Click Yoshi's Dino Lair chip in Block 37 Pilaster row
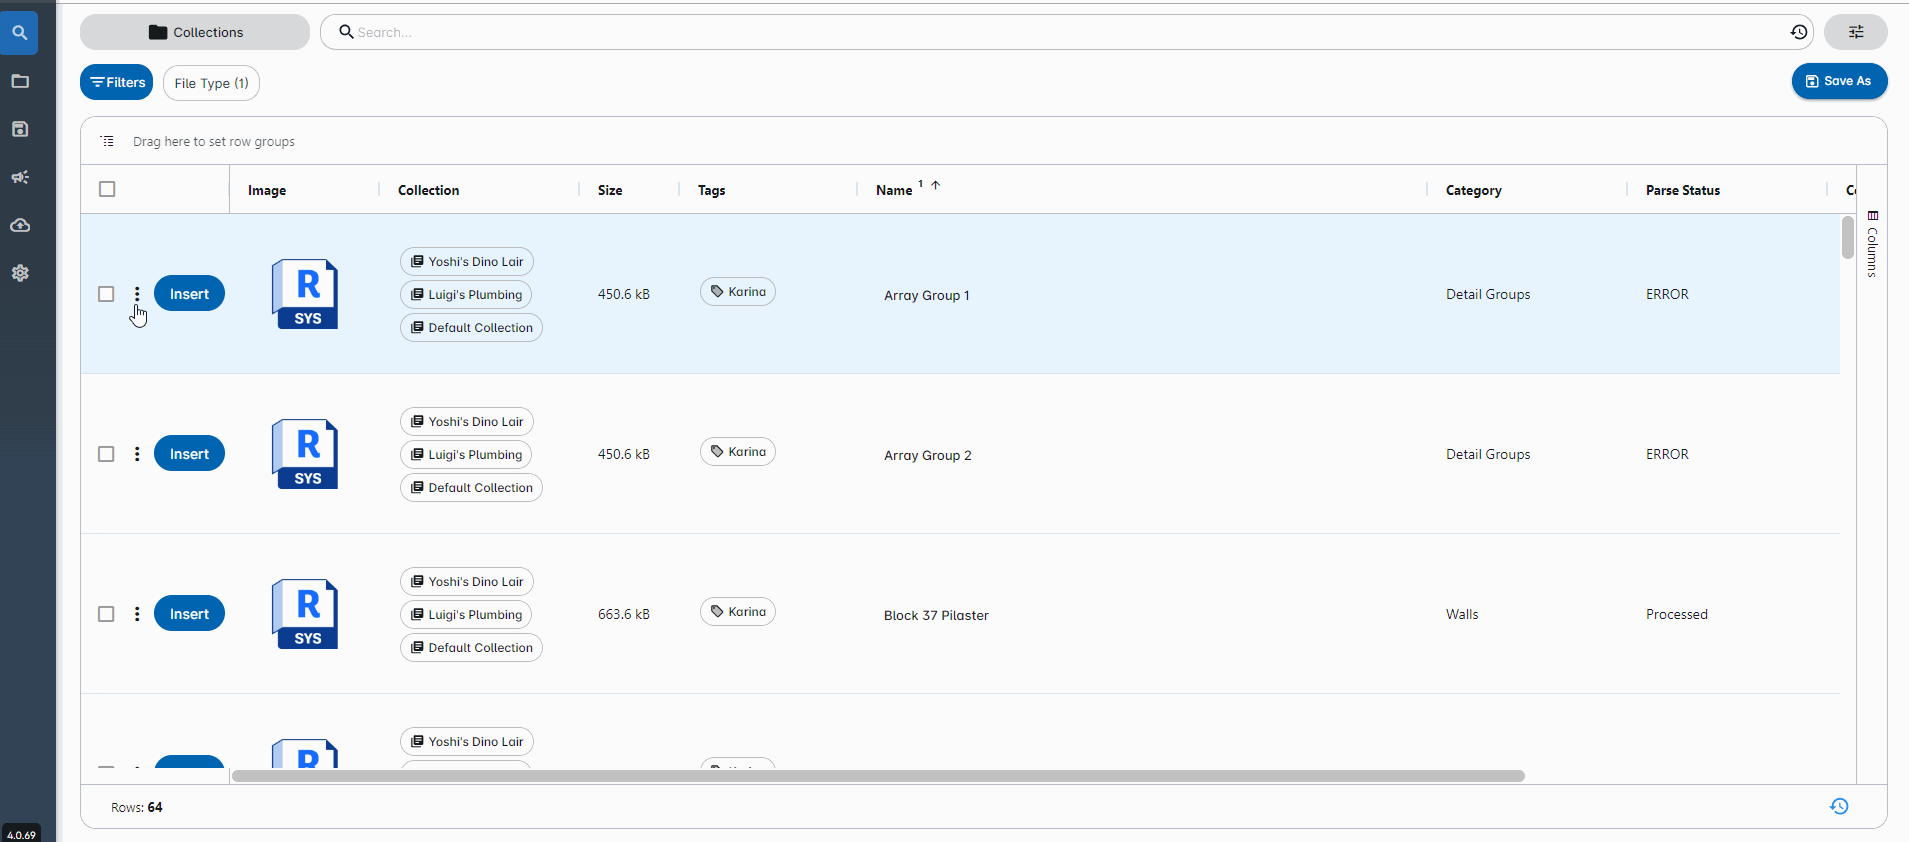The width and height of the screenshot is (1909, 842). (467, 582)
